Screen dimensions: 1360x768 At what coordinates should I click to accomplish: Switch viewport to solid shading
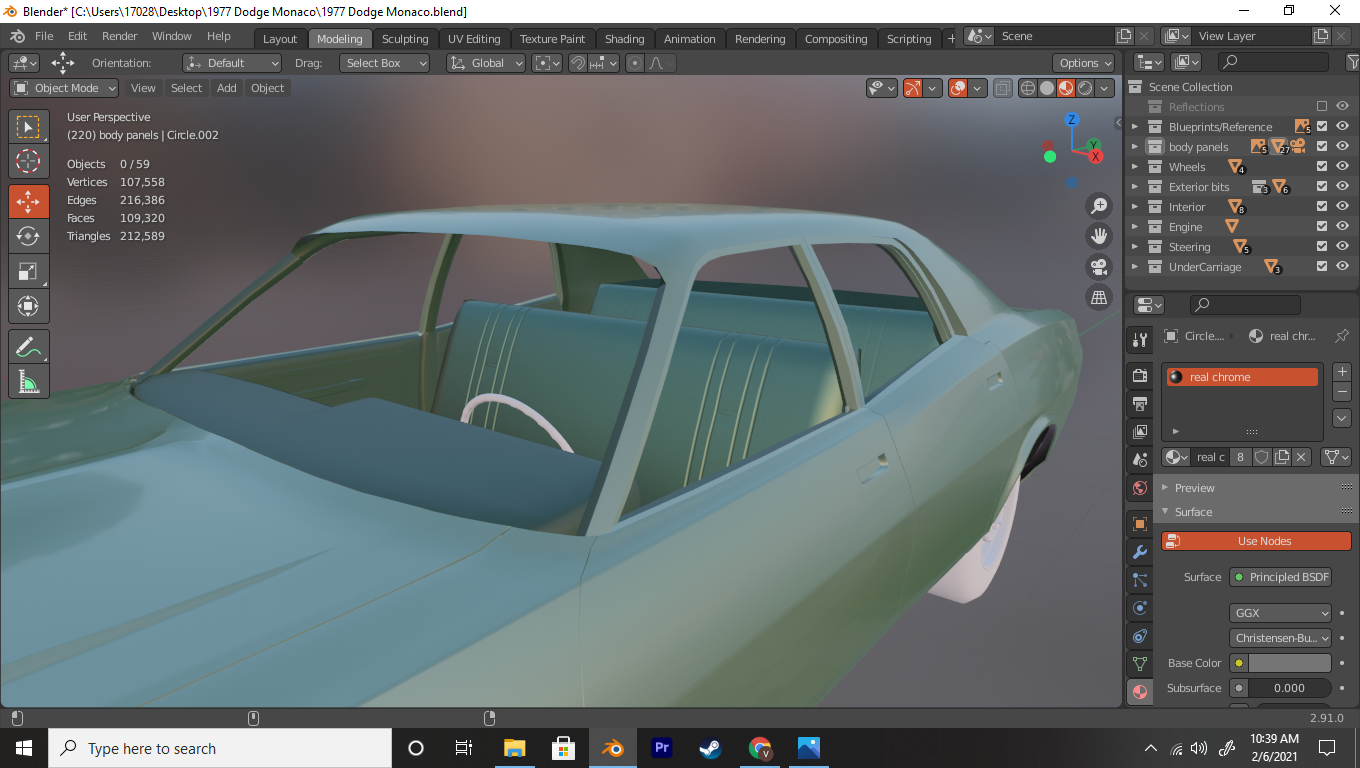point(1047,88)
